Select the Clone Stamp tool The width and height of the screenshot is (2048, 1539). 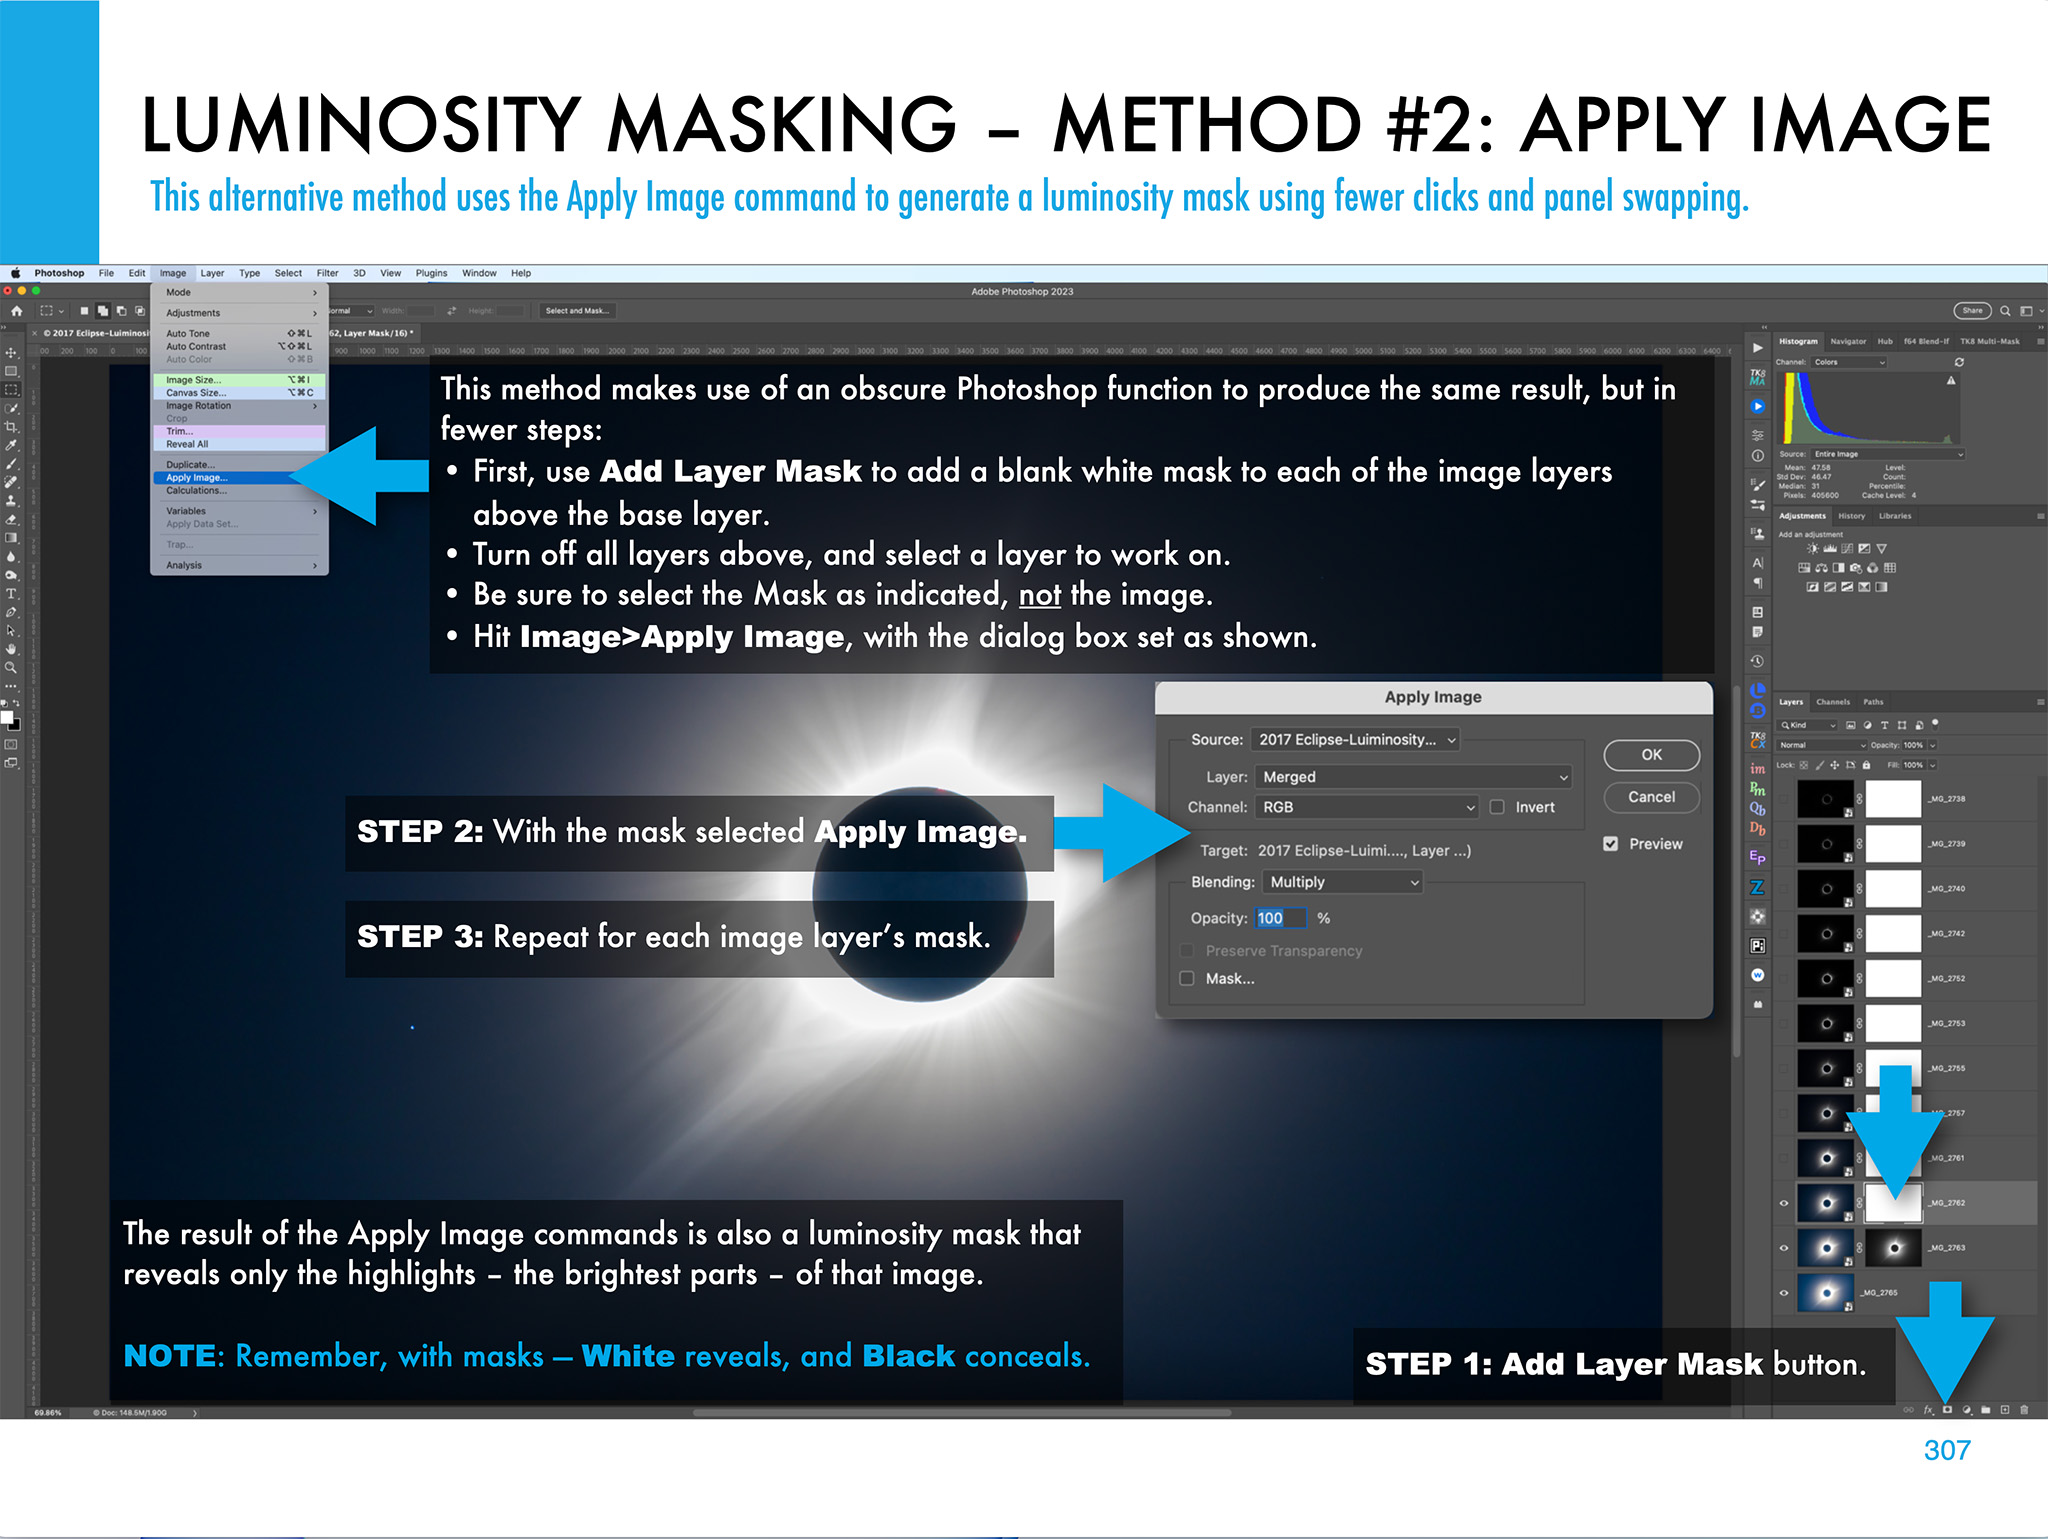pos(11,501)
